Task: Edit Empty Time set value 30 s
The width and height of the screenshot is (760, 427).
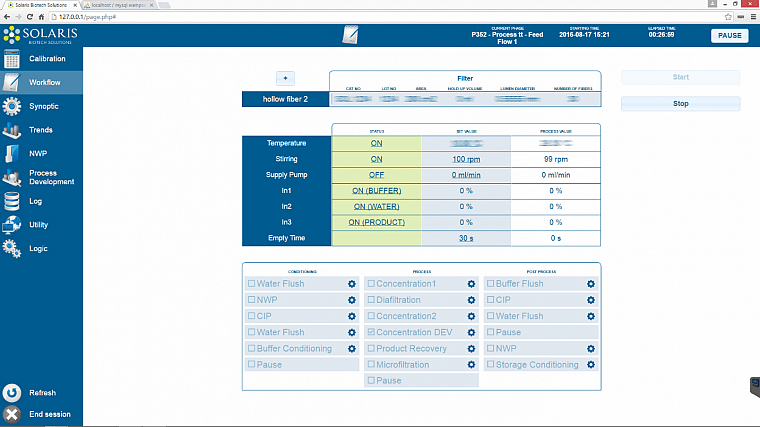Action: point(466,238)
